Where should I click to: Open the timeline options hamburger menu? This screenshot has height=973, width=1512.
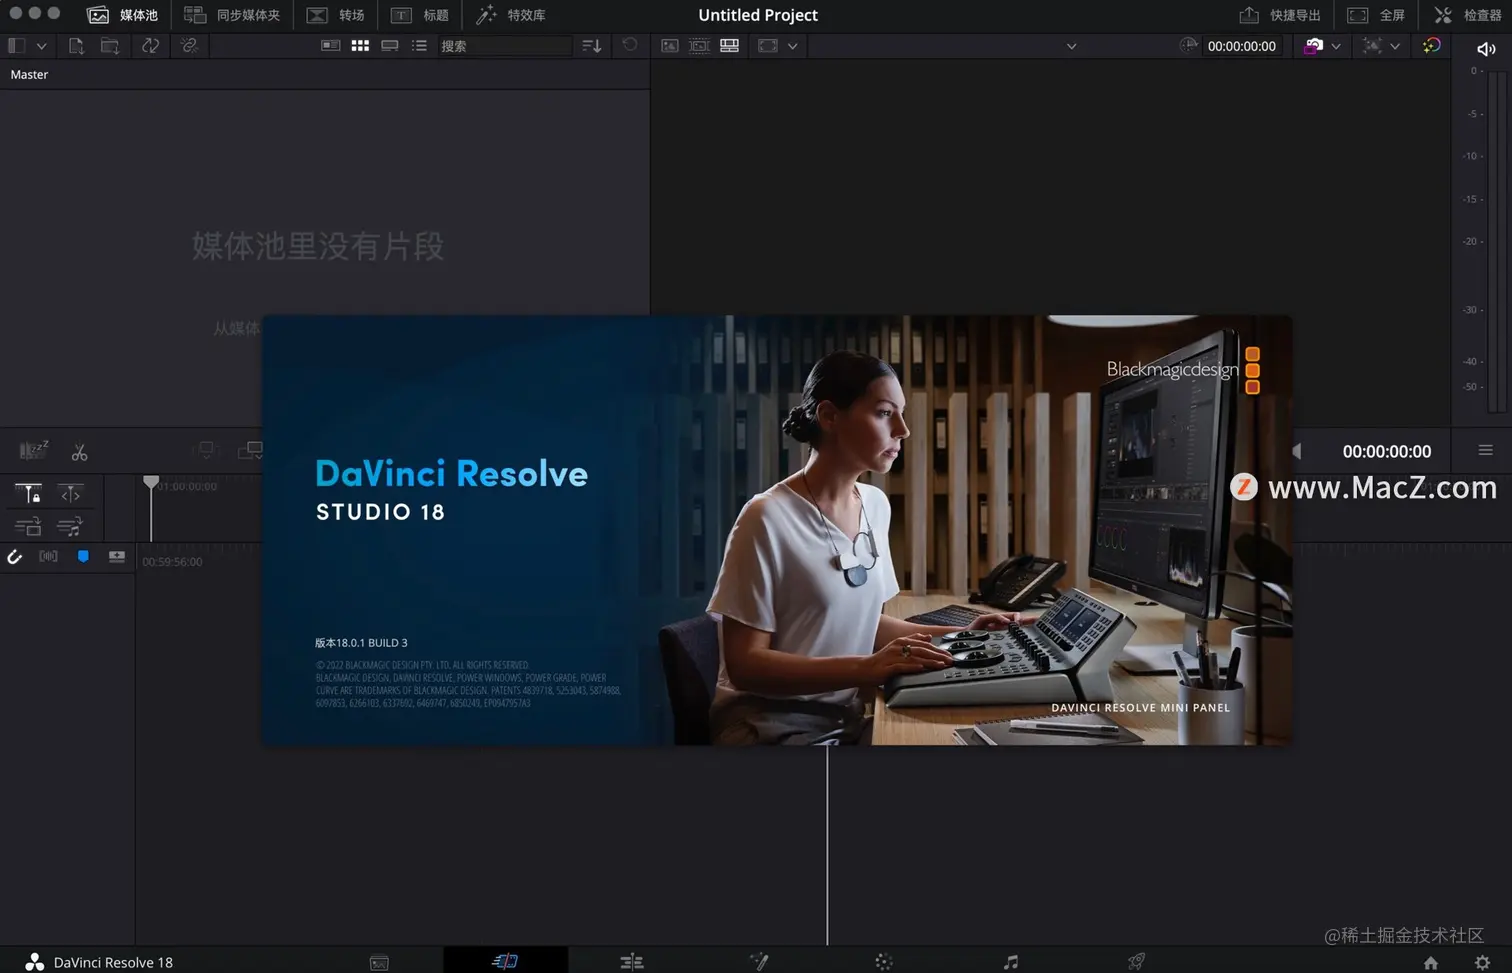[x=1485, y=450]
